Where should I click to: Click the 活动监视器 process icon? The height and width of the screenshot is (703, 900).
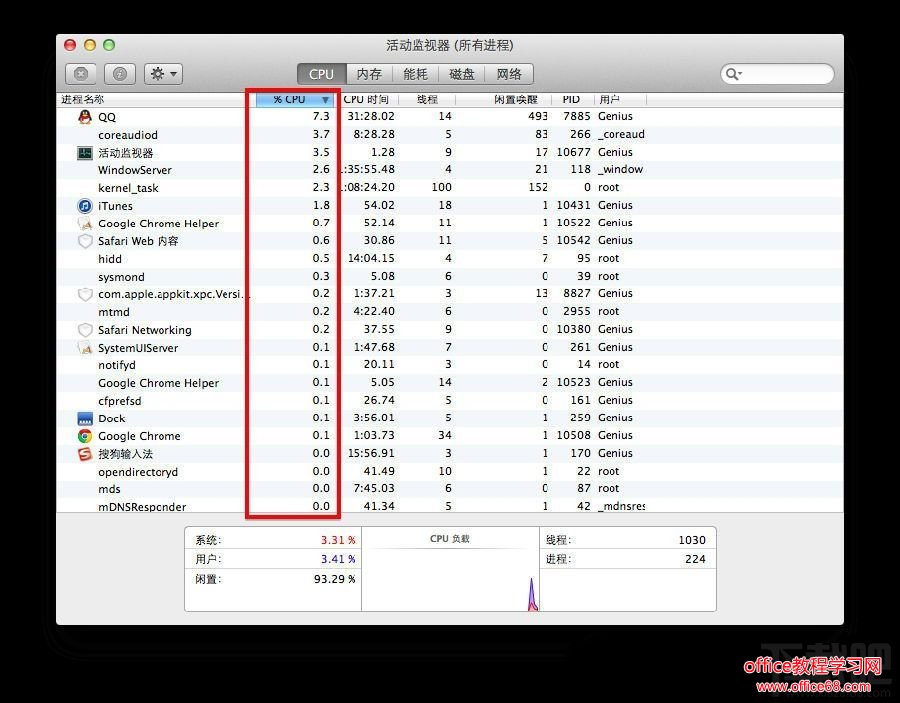85,153
